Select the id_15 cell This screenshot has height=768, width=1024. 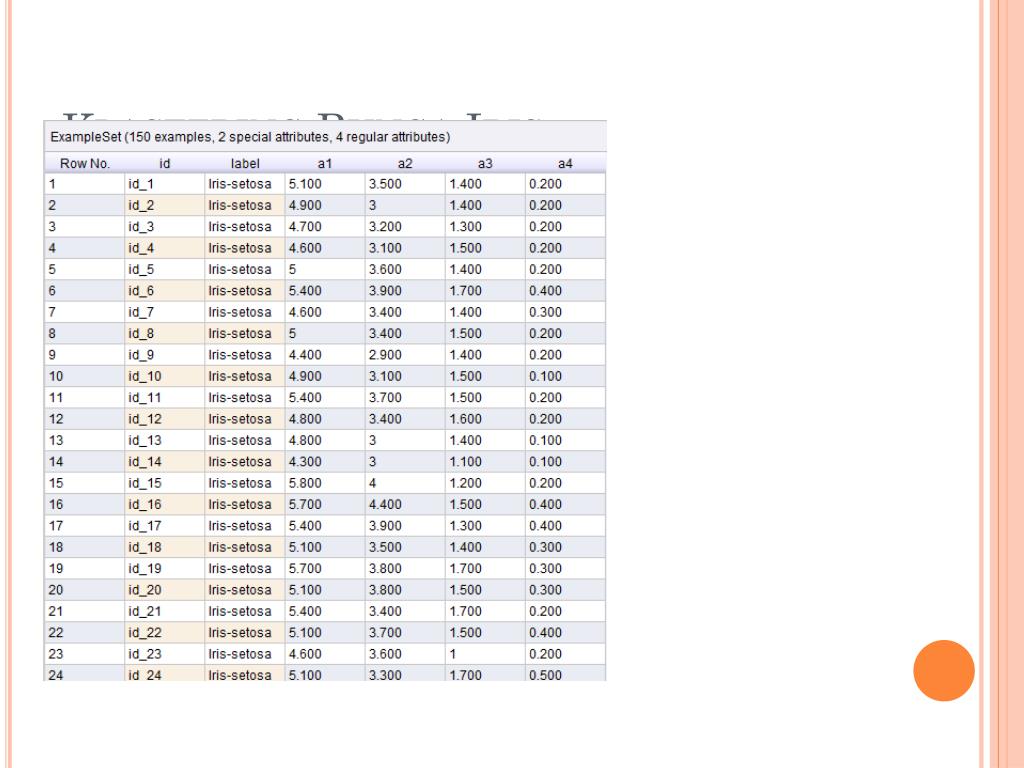(165, 483)
